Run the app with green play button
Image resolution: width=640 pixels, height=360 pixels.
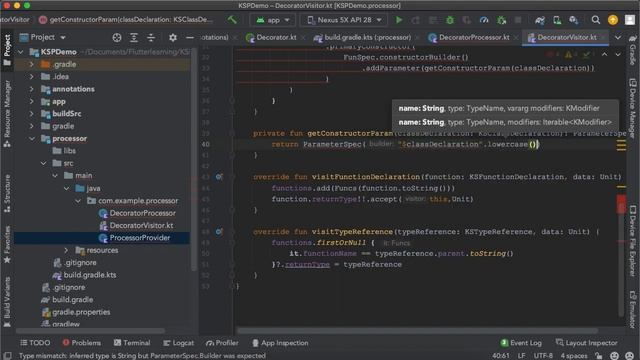(399, 20)
